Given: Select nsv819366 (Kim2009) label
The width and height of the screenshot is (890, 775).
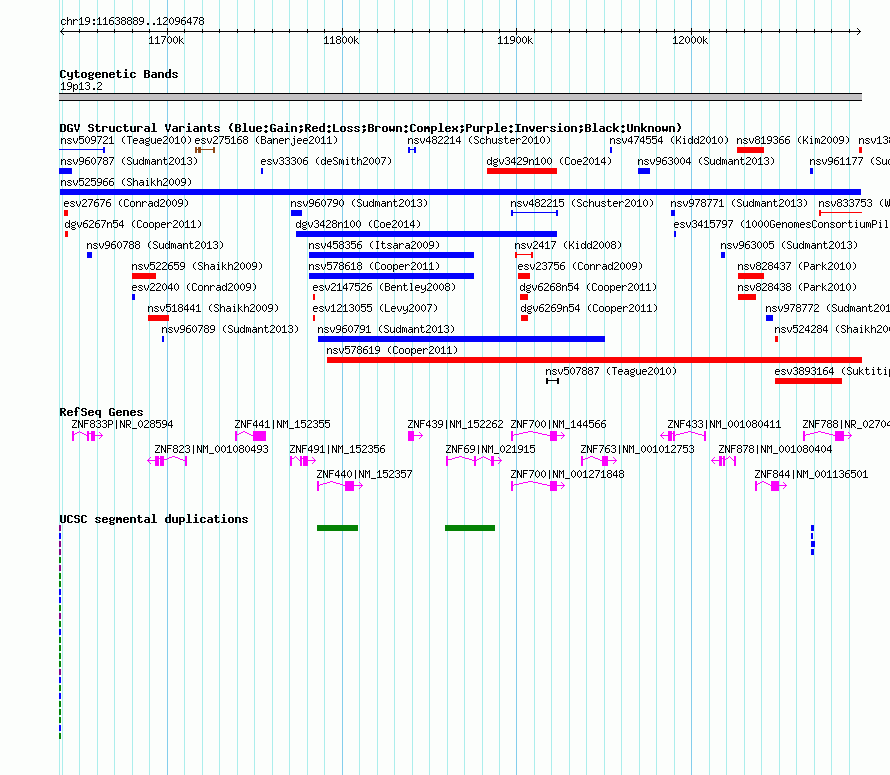Looking at the screenshot, I should [793, 140].
